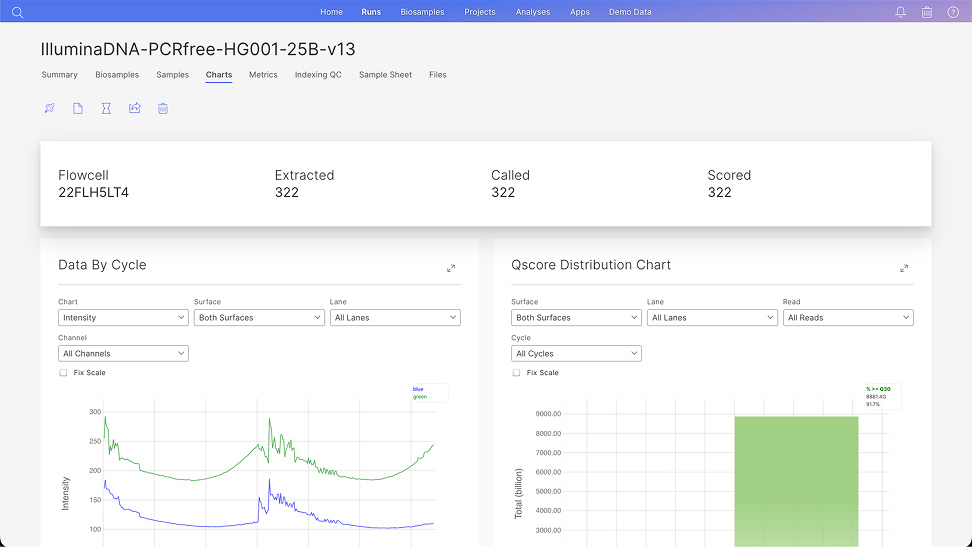
Task: Open the notifications bell
Action: click(901, 12)
